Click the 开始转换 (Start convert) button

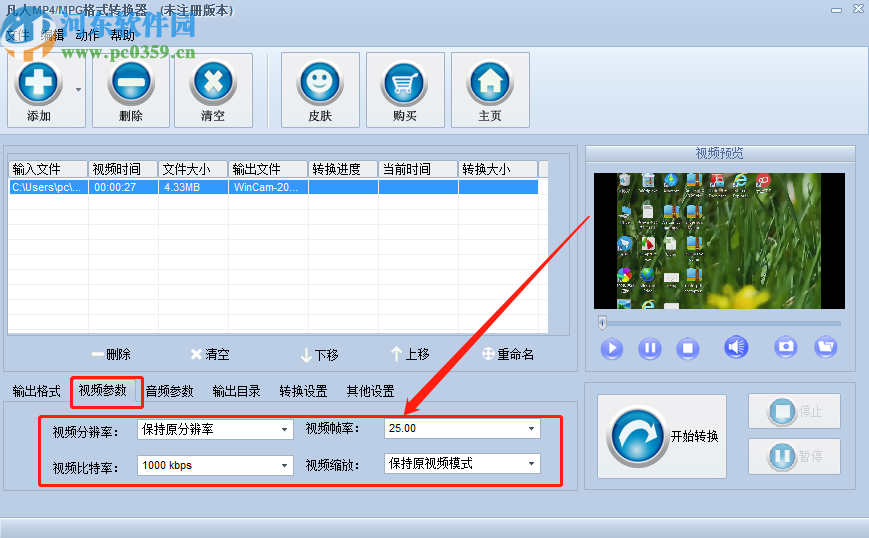[x=662, y=437]
